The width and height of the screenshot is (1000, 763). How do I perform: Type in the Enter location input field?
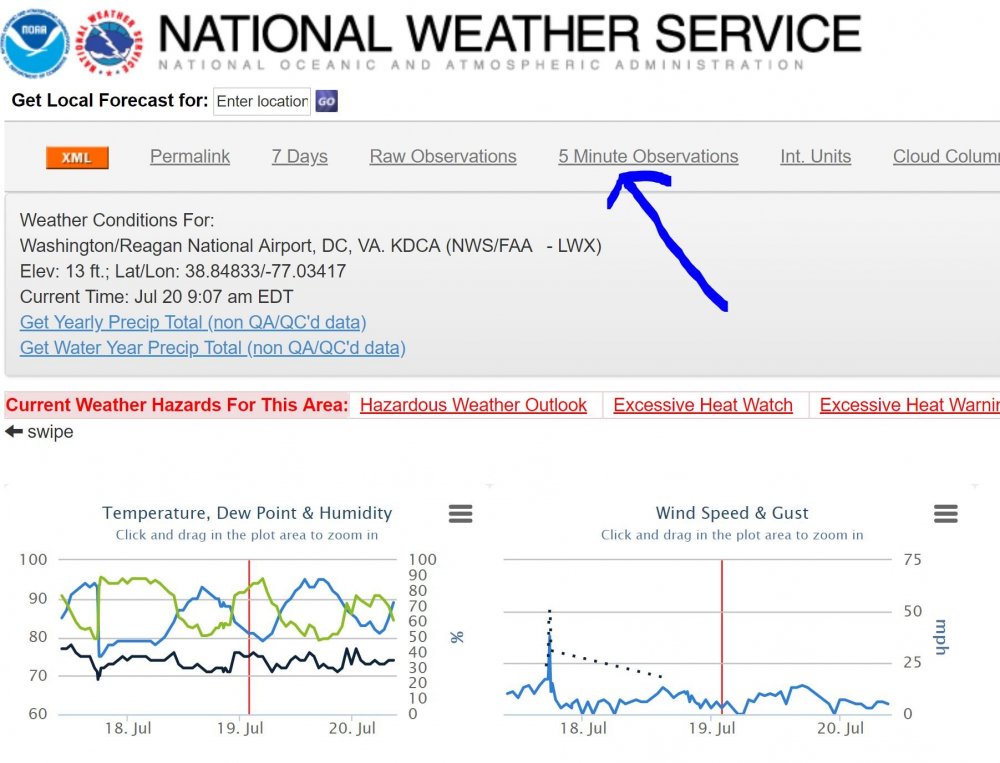pyautogui.click(x=262, y=101)
